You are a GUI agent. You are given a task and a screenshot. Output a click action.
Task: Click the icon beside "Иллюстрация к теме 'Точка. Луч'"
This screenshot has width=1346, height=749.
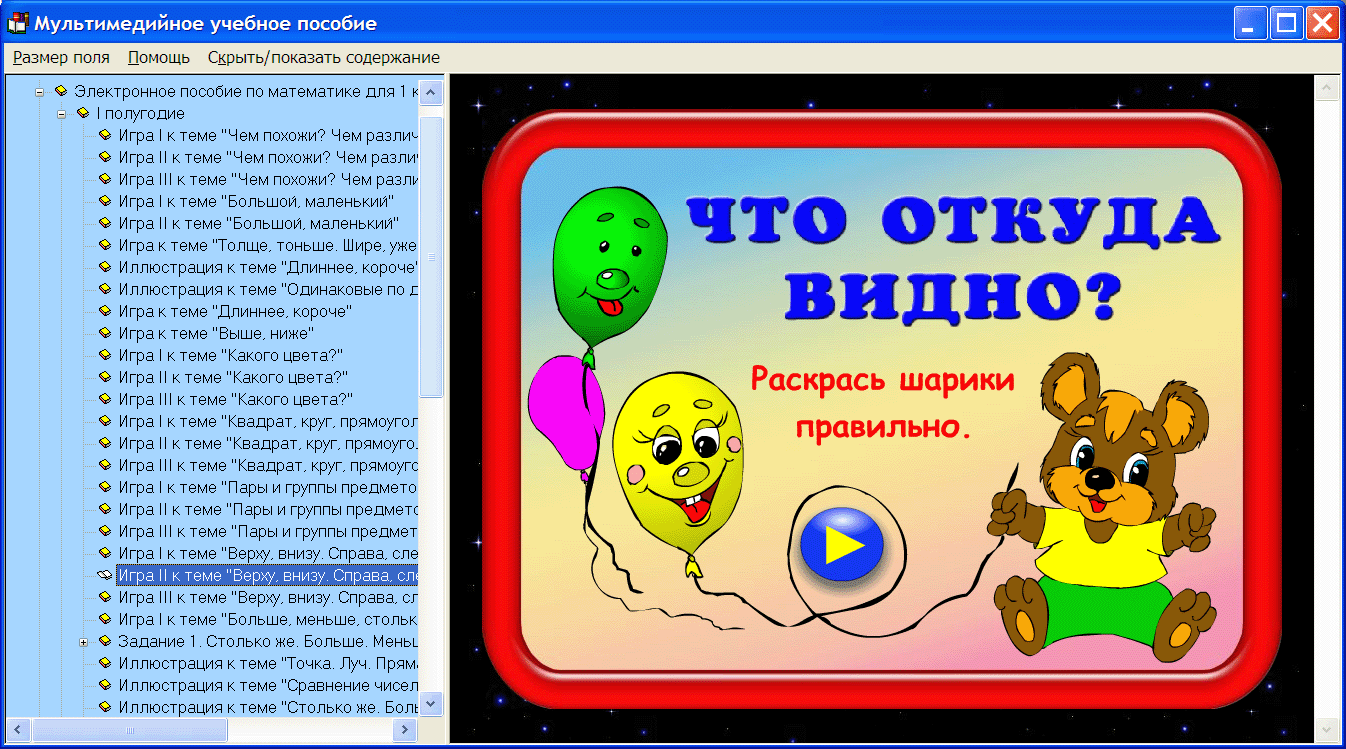click(x=104, y=663)
